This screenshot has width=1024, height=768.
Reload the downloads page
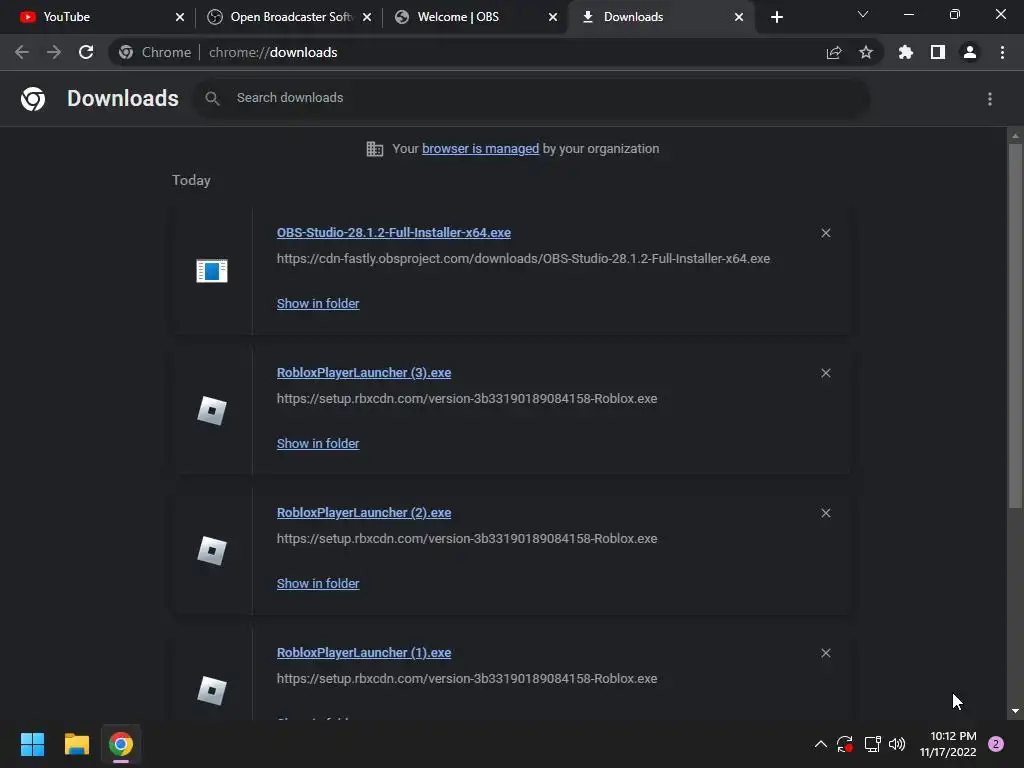(86, 52)
